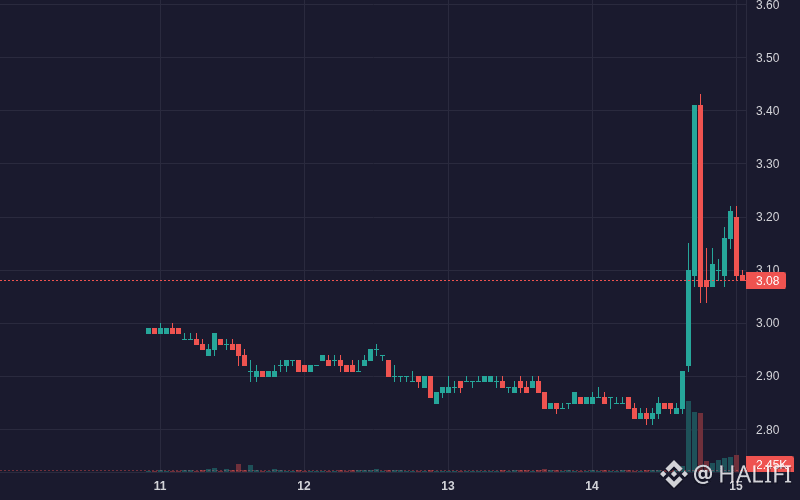Select date 14 on the time axis
Viewport: 800px width, 500px height.
click(592, 486)
